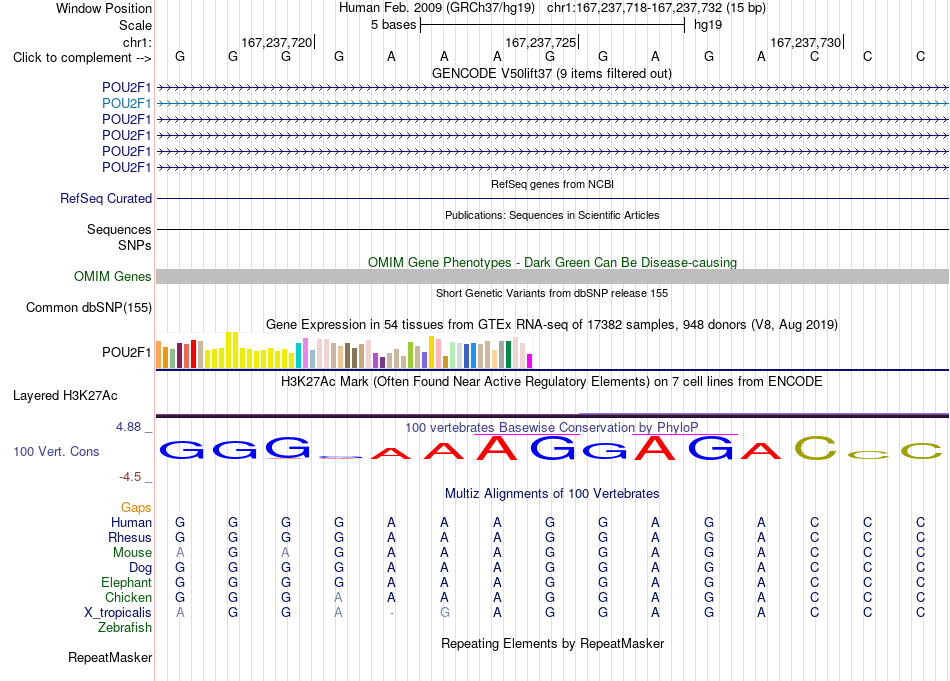Click the magenta bar in GTEx chart
950x681 pixels.
[x=530, y=361]
